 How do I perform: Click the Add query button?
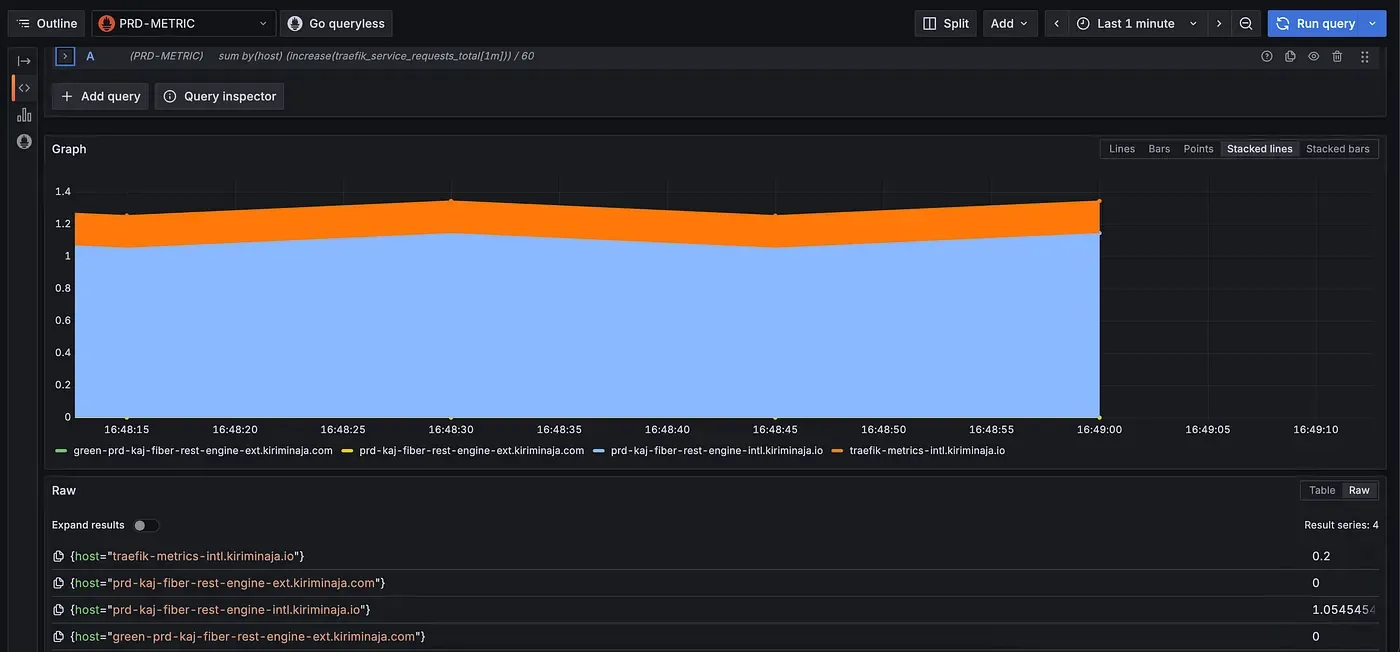(x=100, y=96)
